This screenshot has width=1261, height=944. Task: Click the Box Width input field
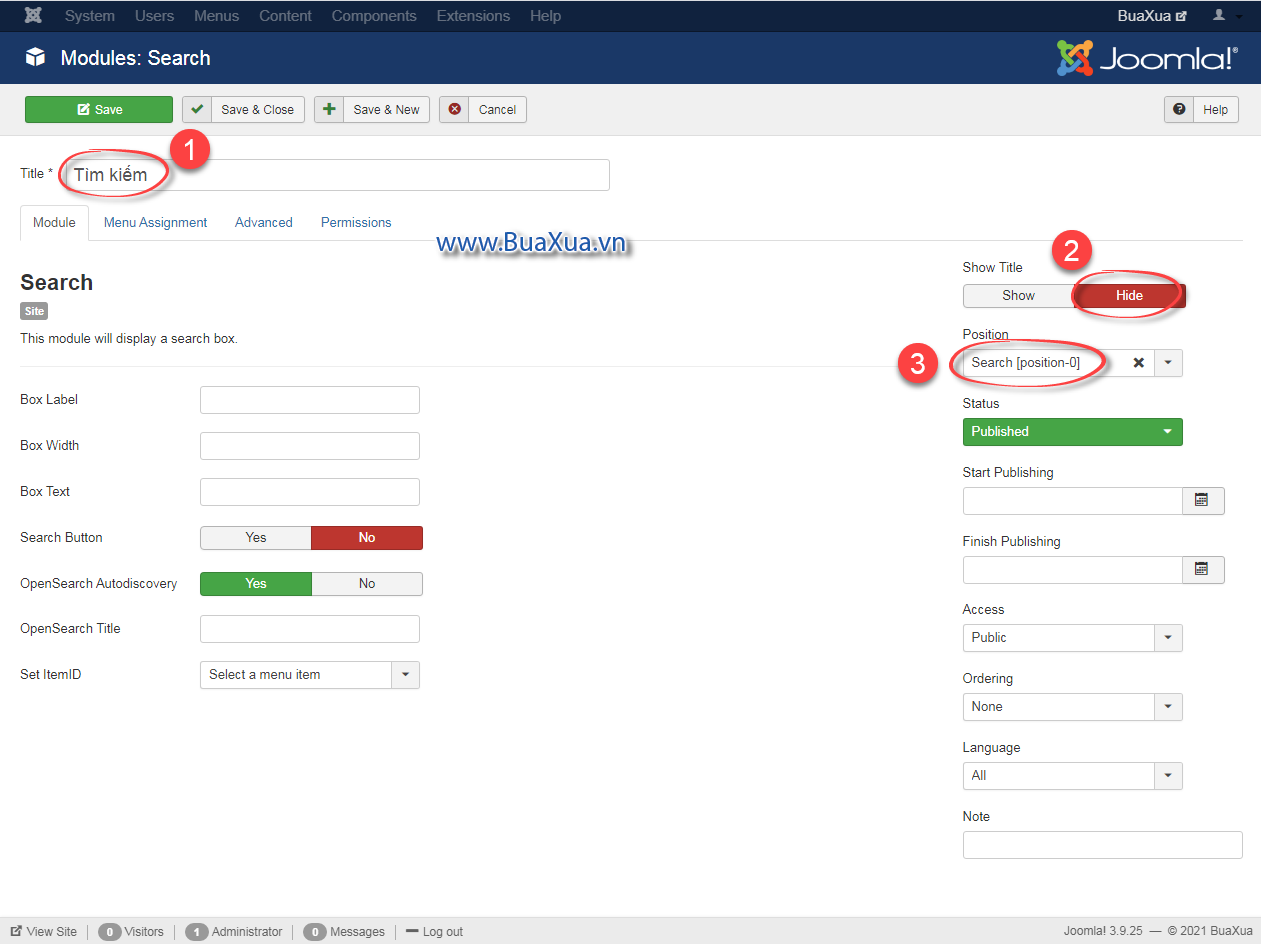(x=310, y=446)
